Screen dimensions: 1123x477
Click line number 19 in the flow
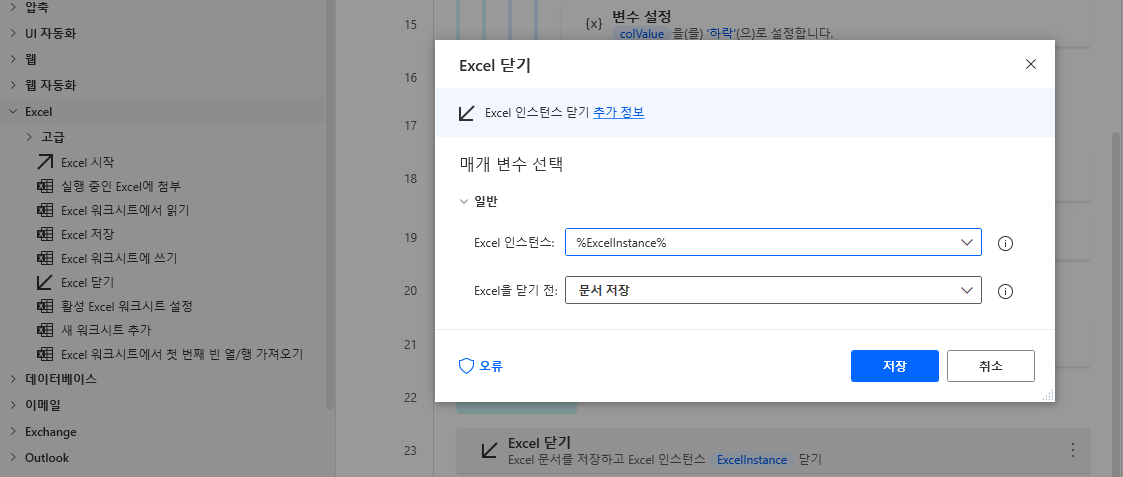[x=410, y=237]
